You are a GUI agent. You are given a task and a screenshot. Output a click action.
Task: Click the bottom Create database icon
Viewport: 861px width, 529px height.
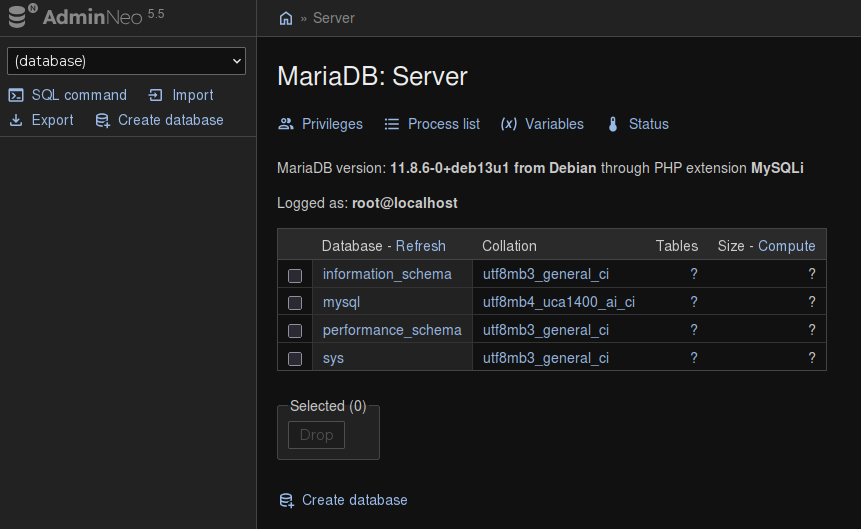coord(287,500)
